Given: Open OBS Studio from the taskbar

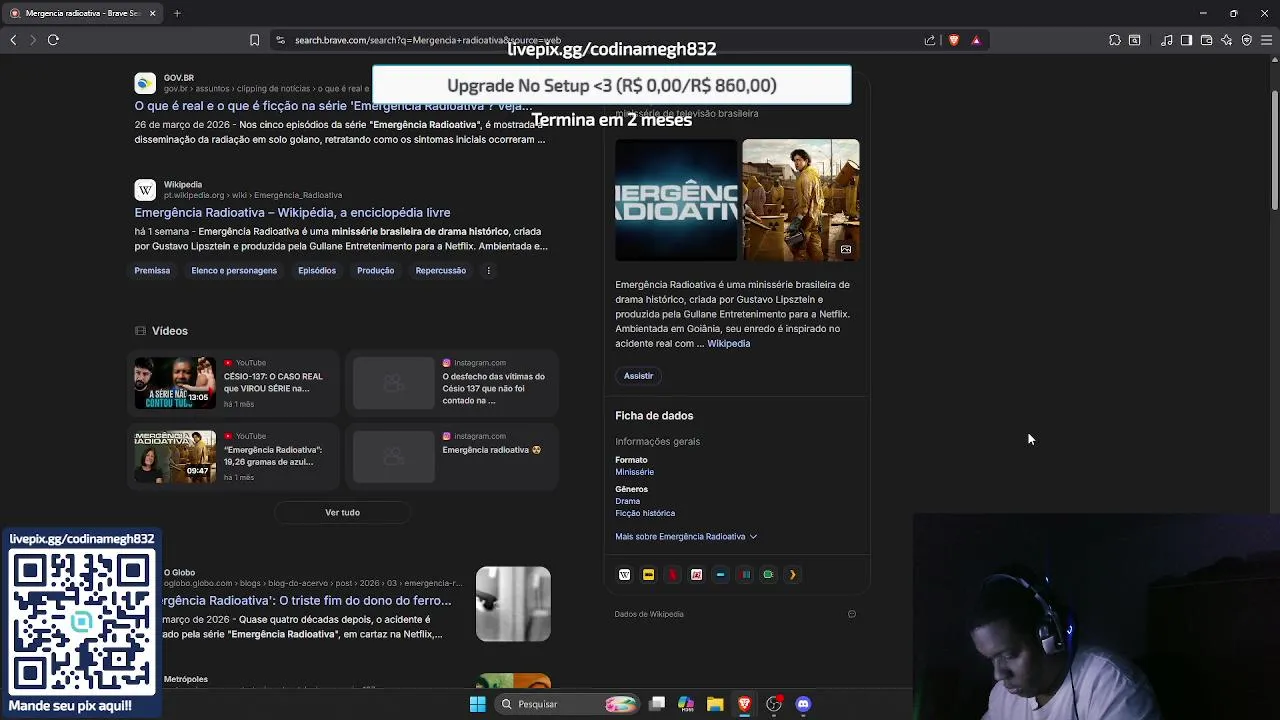Looking at the screenshot, I should click(x=774, y=704).
